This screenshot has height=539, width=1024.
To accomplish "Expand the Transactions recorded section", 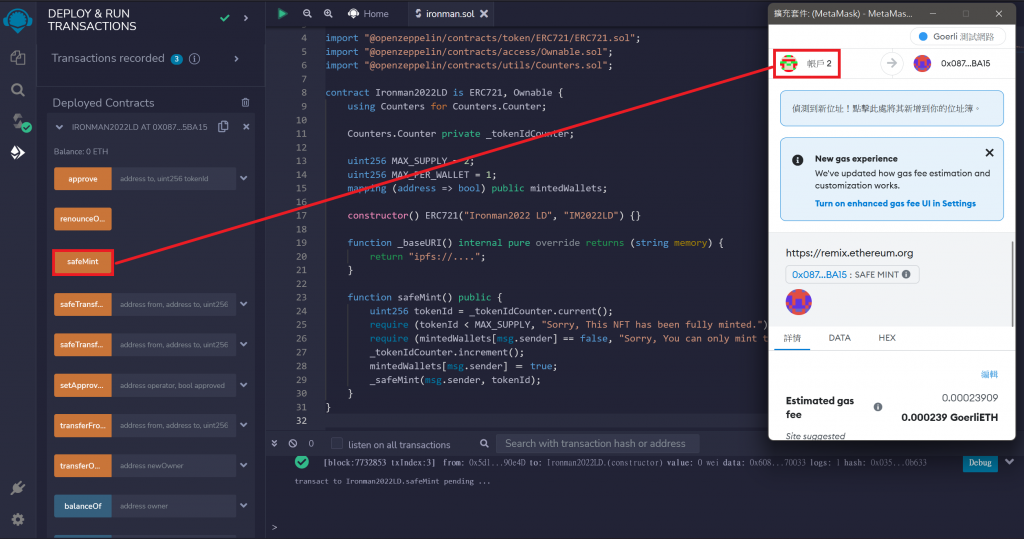I will coord(236,59).
